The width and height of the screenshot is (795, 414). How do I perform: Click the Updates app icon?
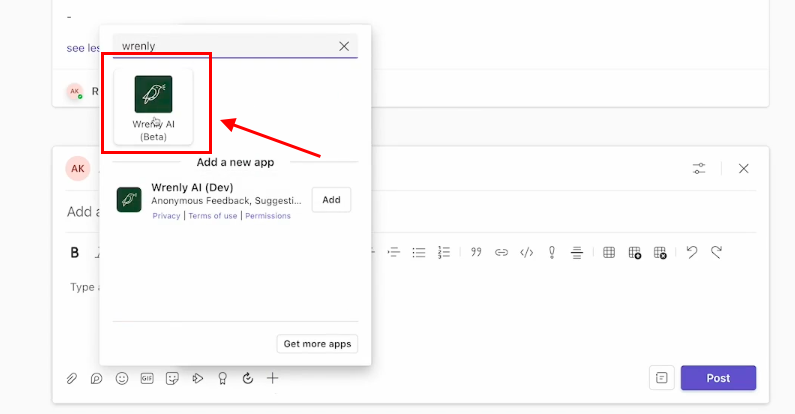click(247, 379)
